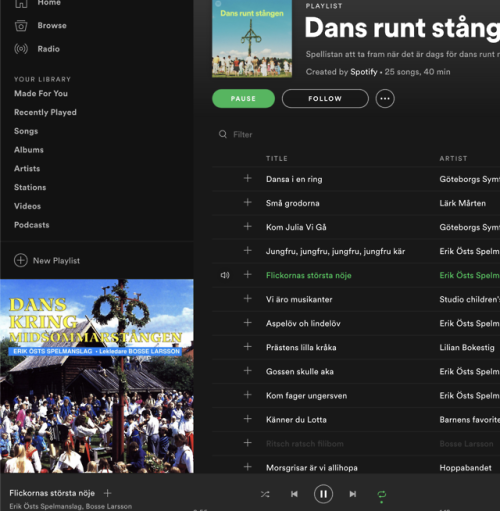Screen dimensions: 500x511
Task: Add Gossen skulle aka to library
Action: pos(248,371)
